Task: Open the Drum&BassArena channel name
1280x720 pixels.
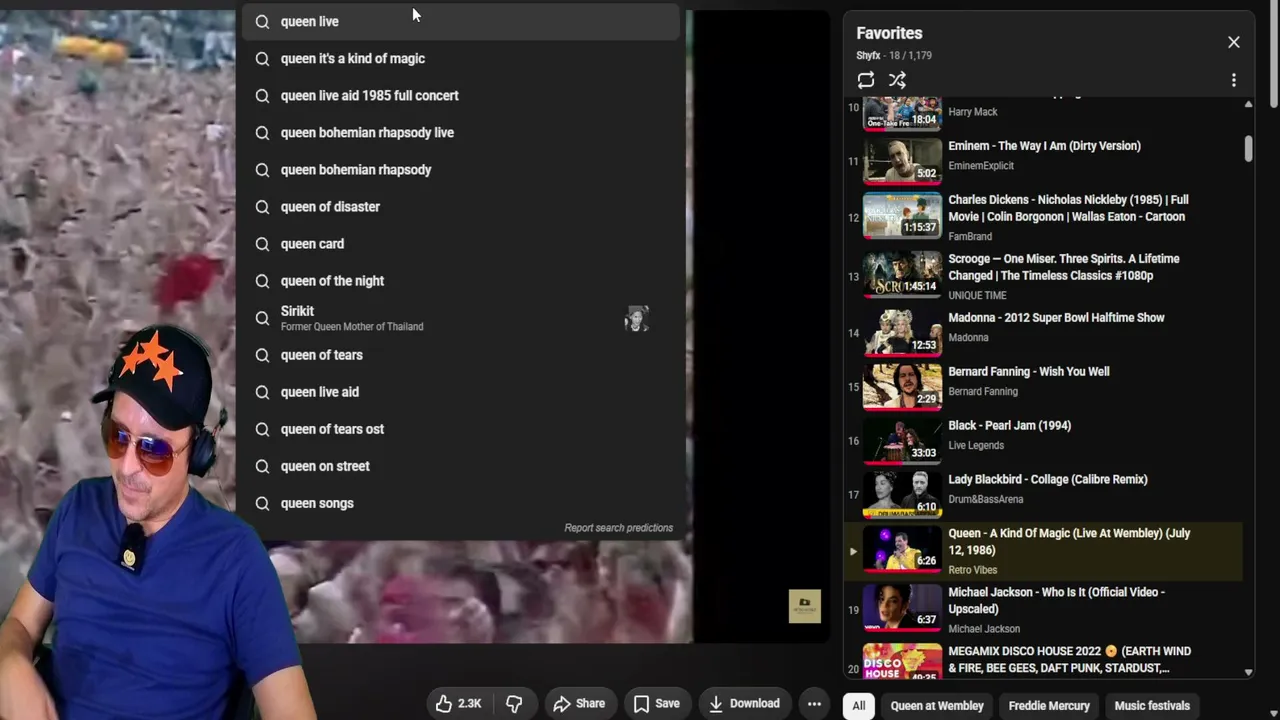Action: 985,499
